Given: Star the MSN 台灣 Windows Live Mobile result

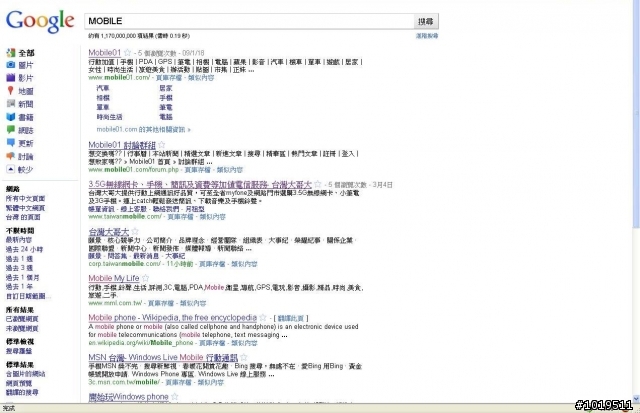Looking at the screenshot, I should coord(244,357).
